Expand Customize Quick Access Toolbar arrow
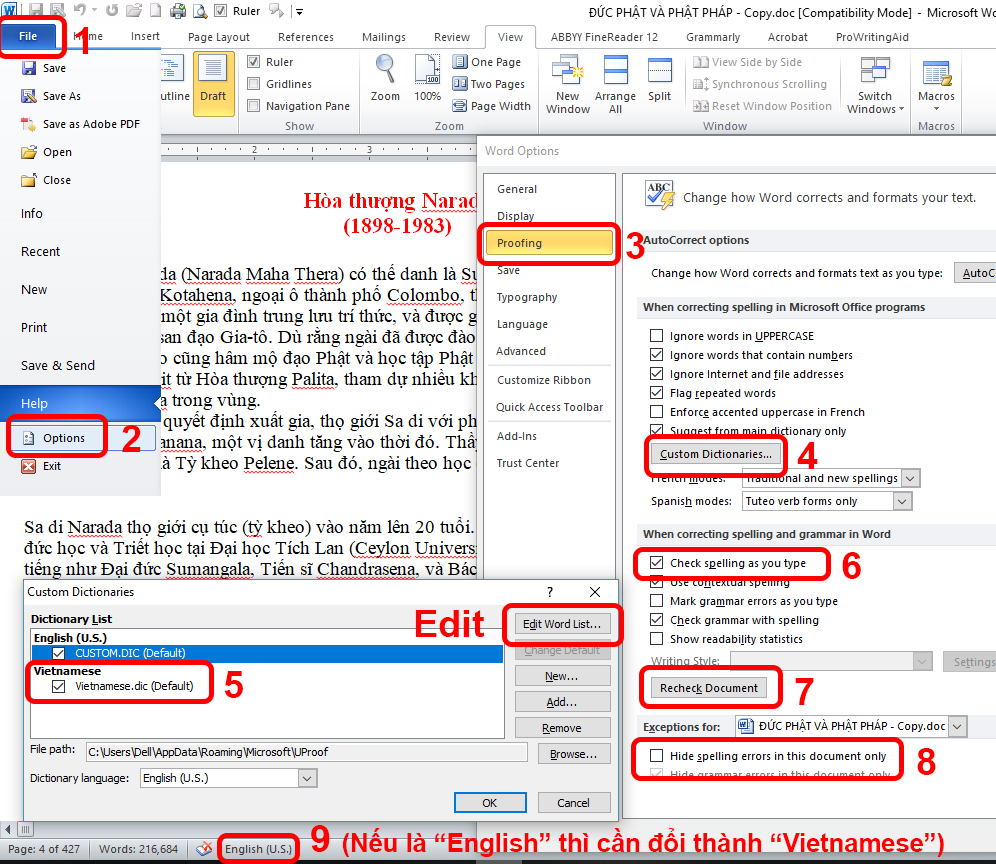The height and width of the screenshot is (864, 996). [299, 11]
